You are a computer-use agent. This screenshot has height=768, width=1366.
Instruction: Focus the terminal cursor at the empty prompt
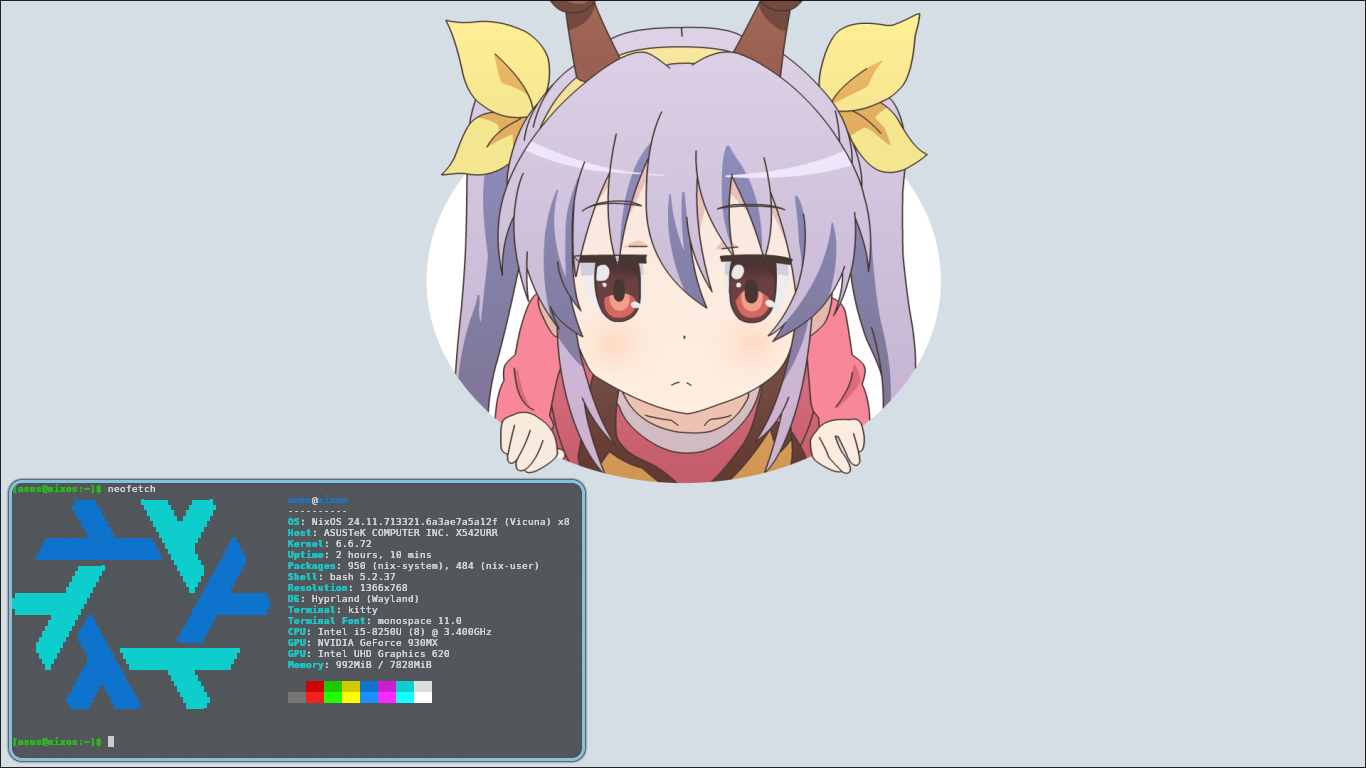pyautogui.click(x=111, y=742)
